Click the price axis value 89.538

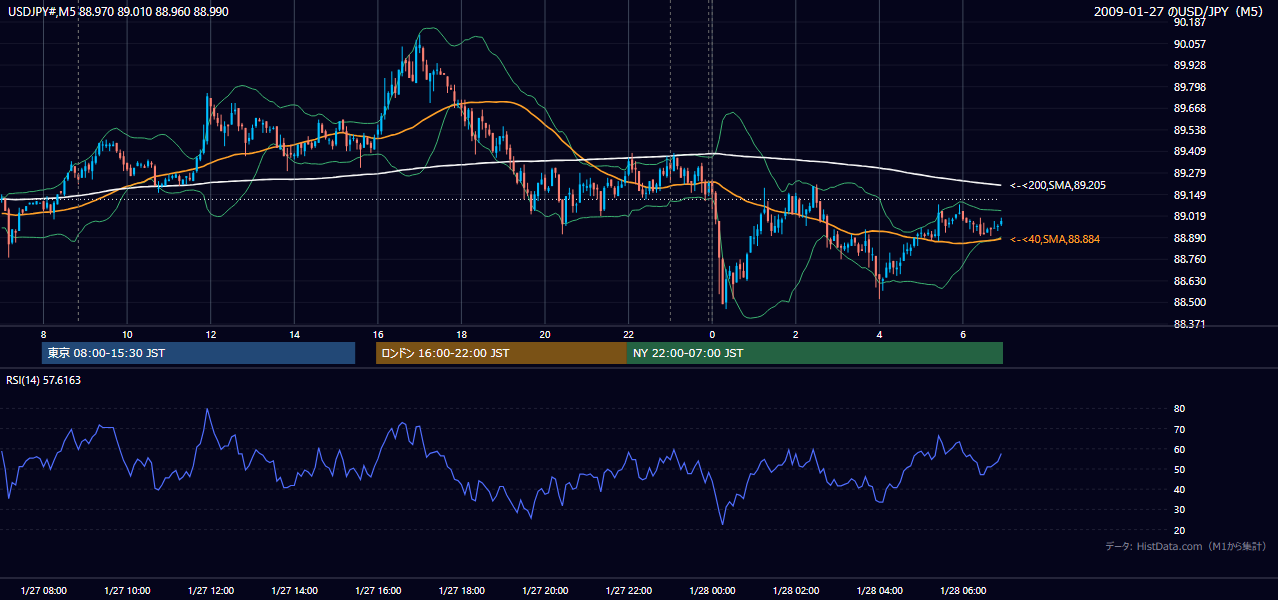pyautogui.click(x=1190, y=130)
